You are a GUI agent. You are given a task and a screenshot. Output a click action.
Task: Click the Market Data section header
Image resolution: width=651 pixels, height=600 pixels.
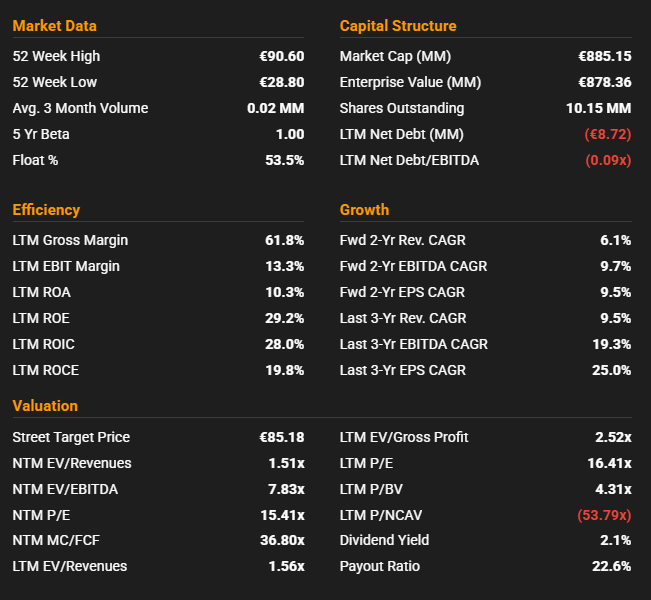54,26
